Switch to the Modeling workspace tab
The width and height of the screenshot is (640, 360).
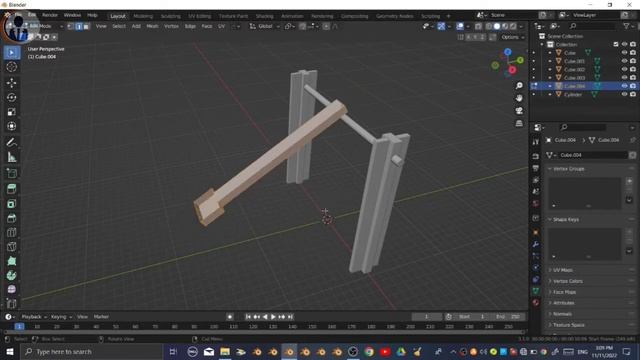click(143, 16)
